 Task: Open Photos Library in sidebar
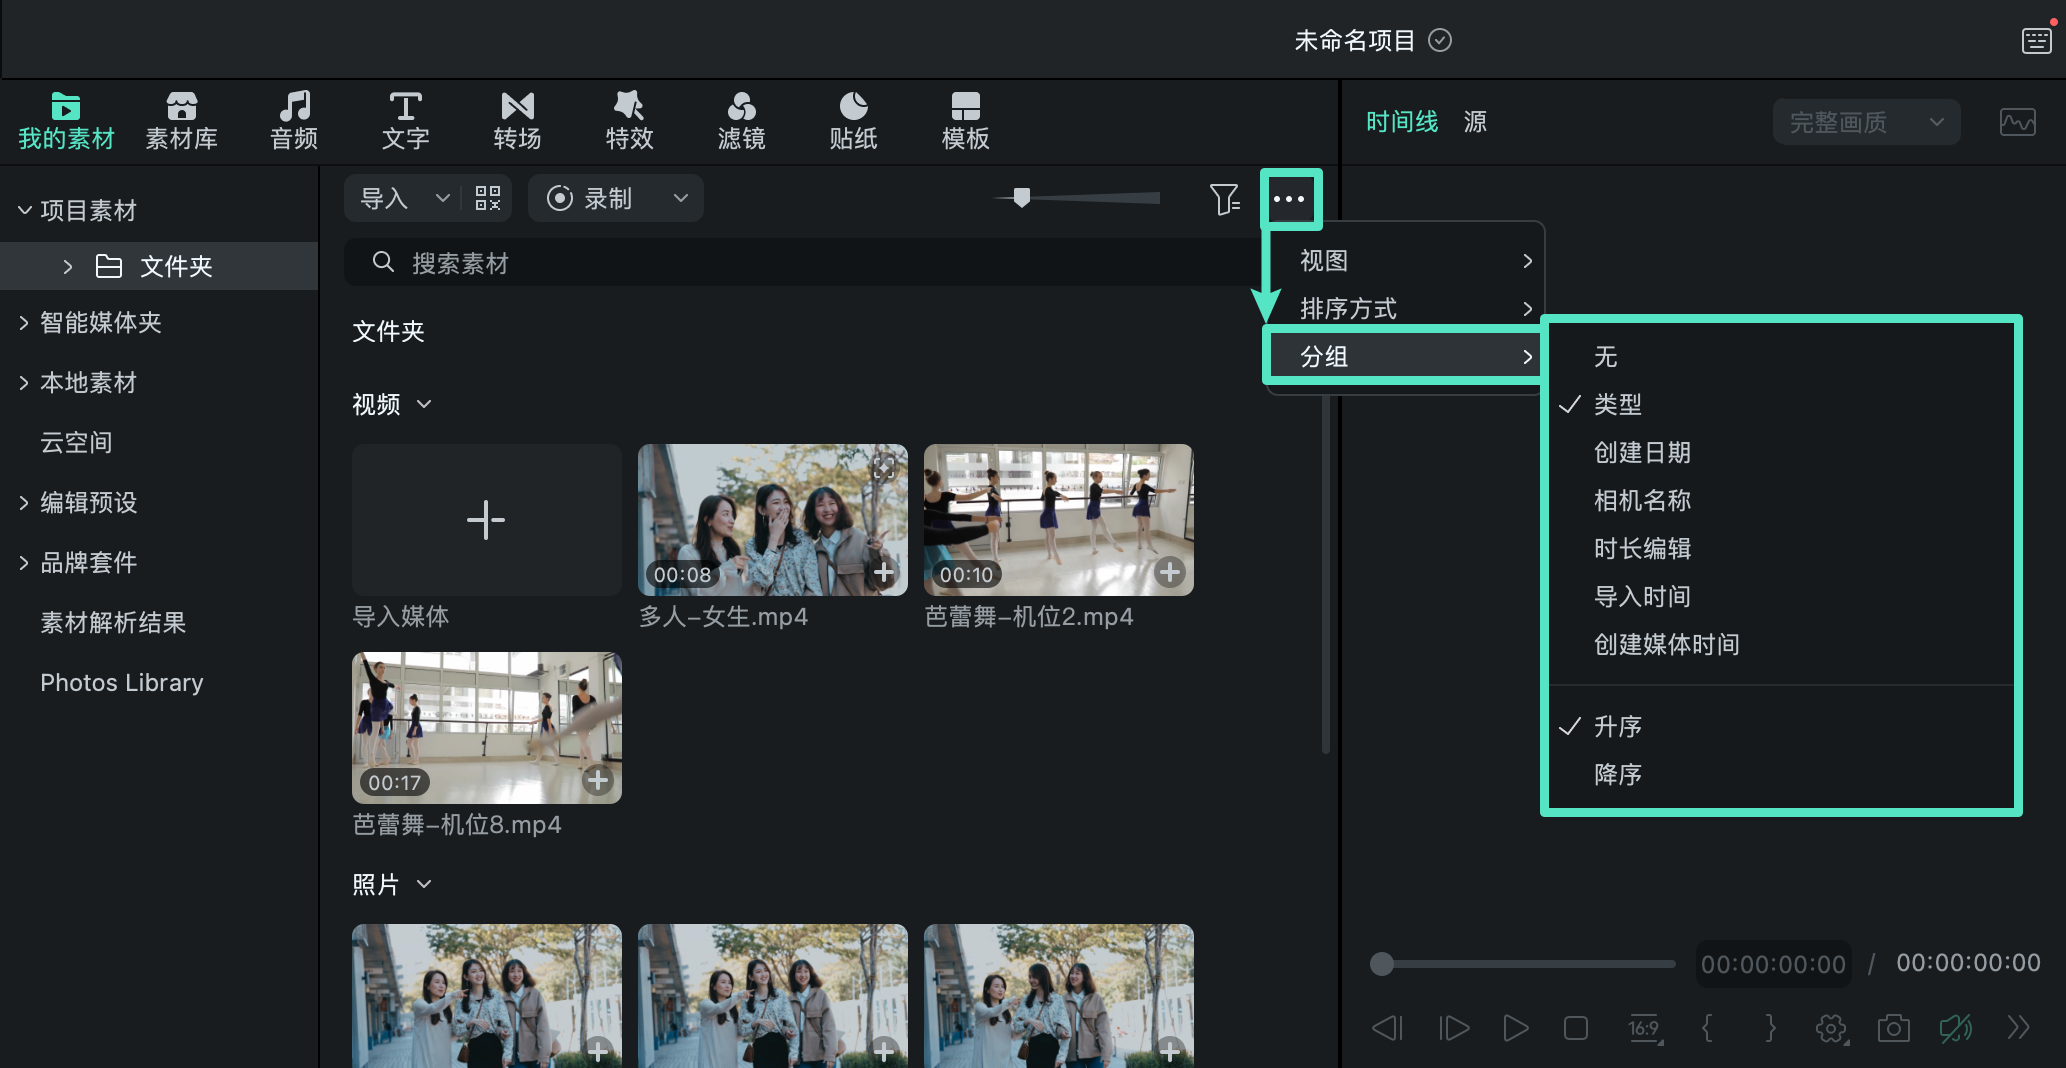click(122, 683)
